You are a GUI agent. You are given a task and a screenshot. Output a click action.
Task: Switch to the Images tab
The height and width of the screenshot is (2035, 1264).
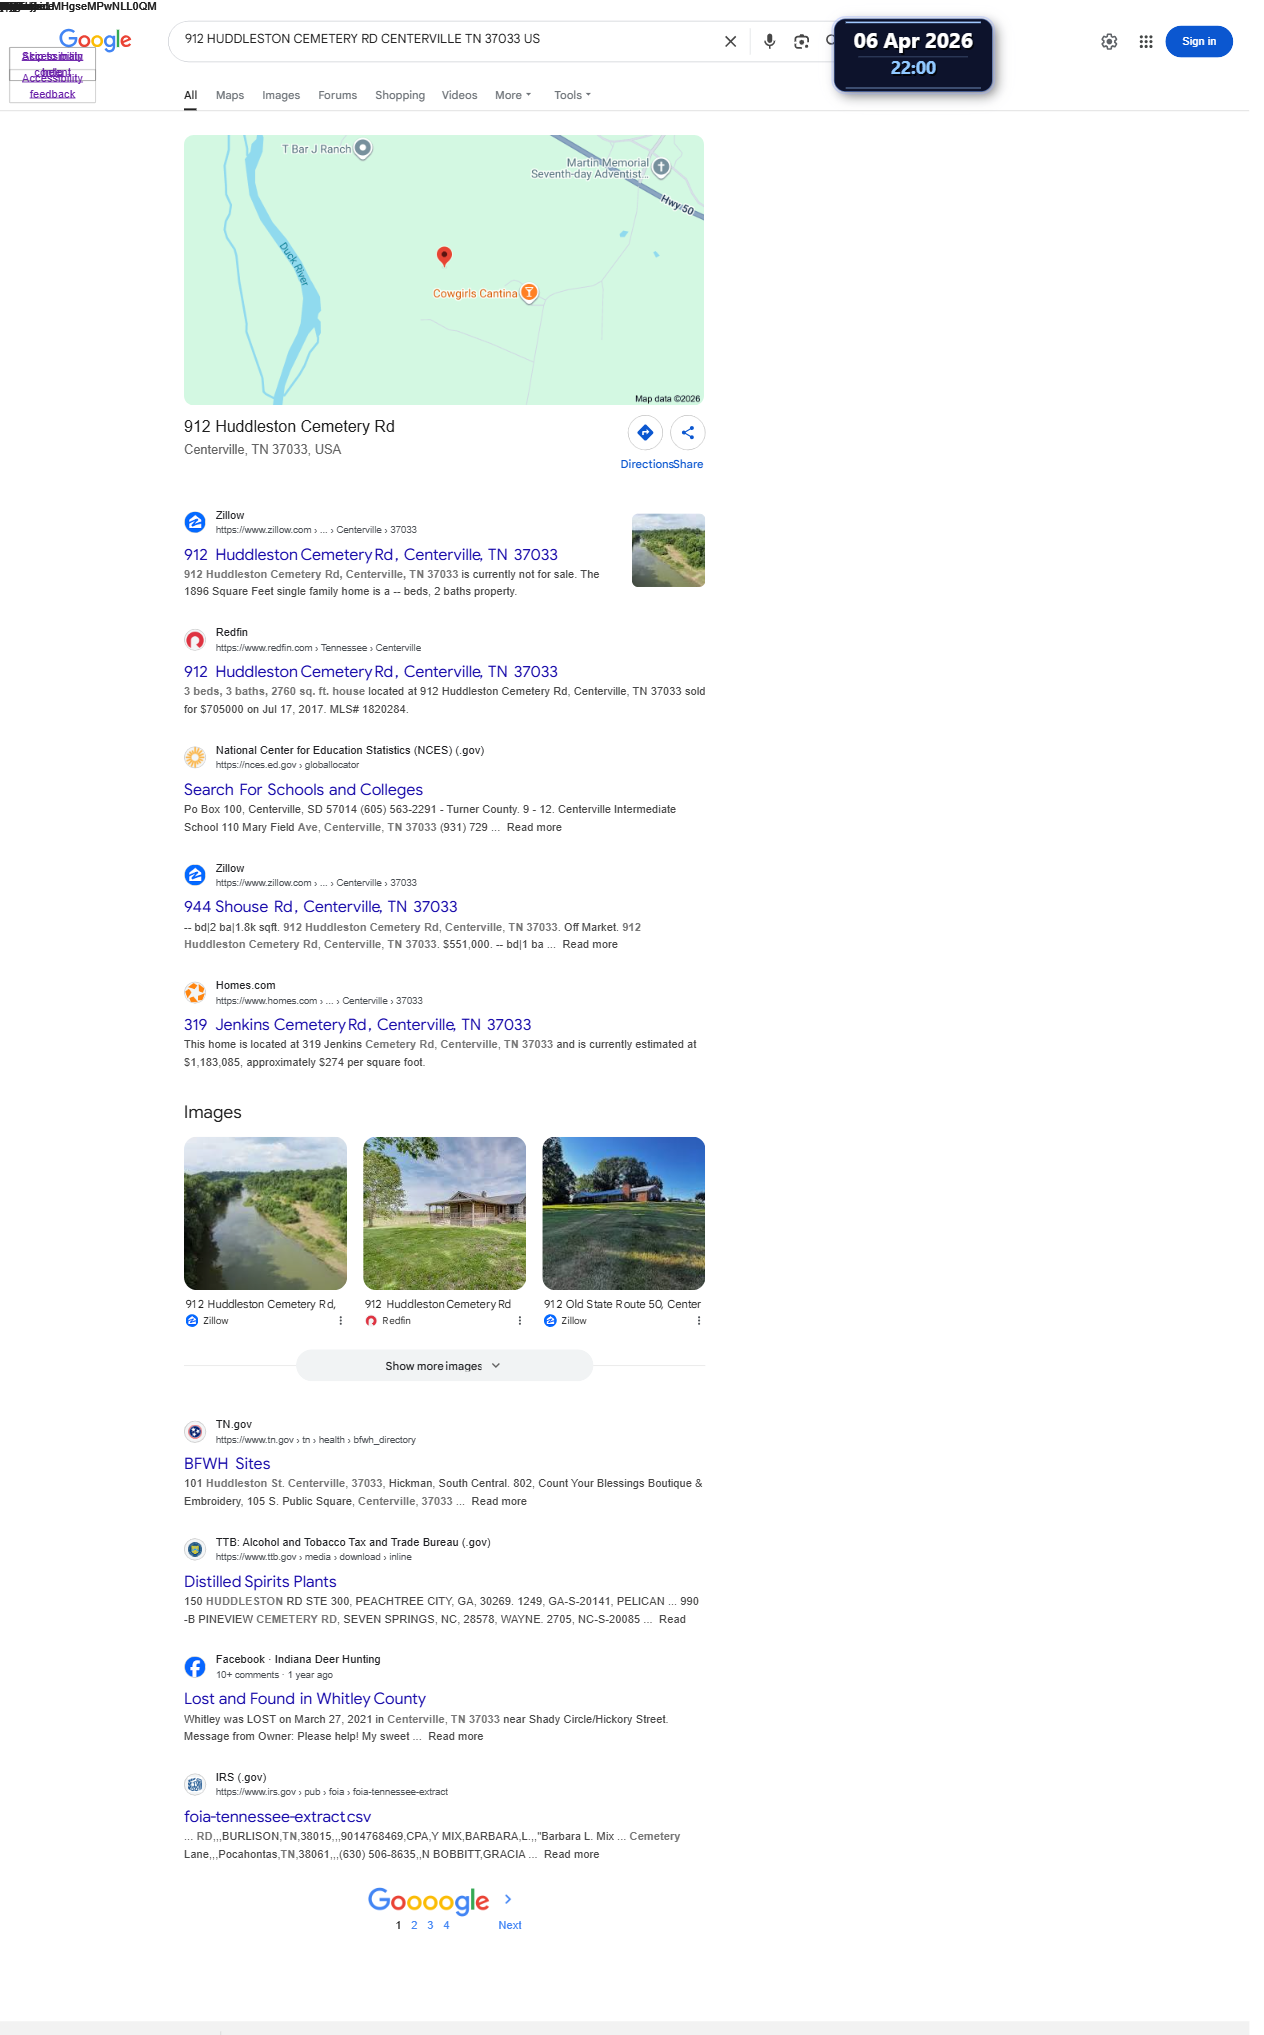click(x=281, y=95)
